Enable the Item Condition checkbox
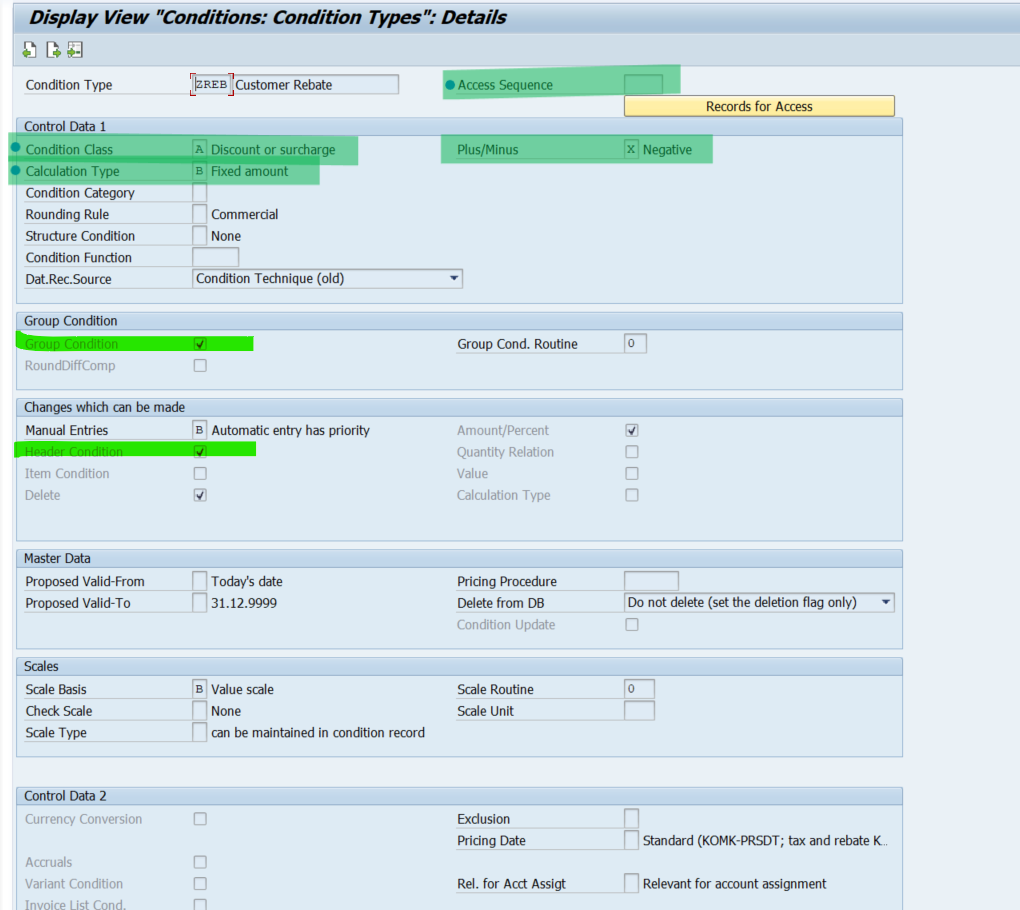The width and height of the screenshot is (1020, 910). [200, 474]
